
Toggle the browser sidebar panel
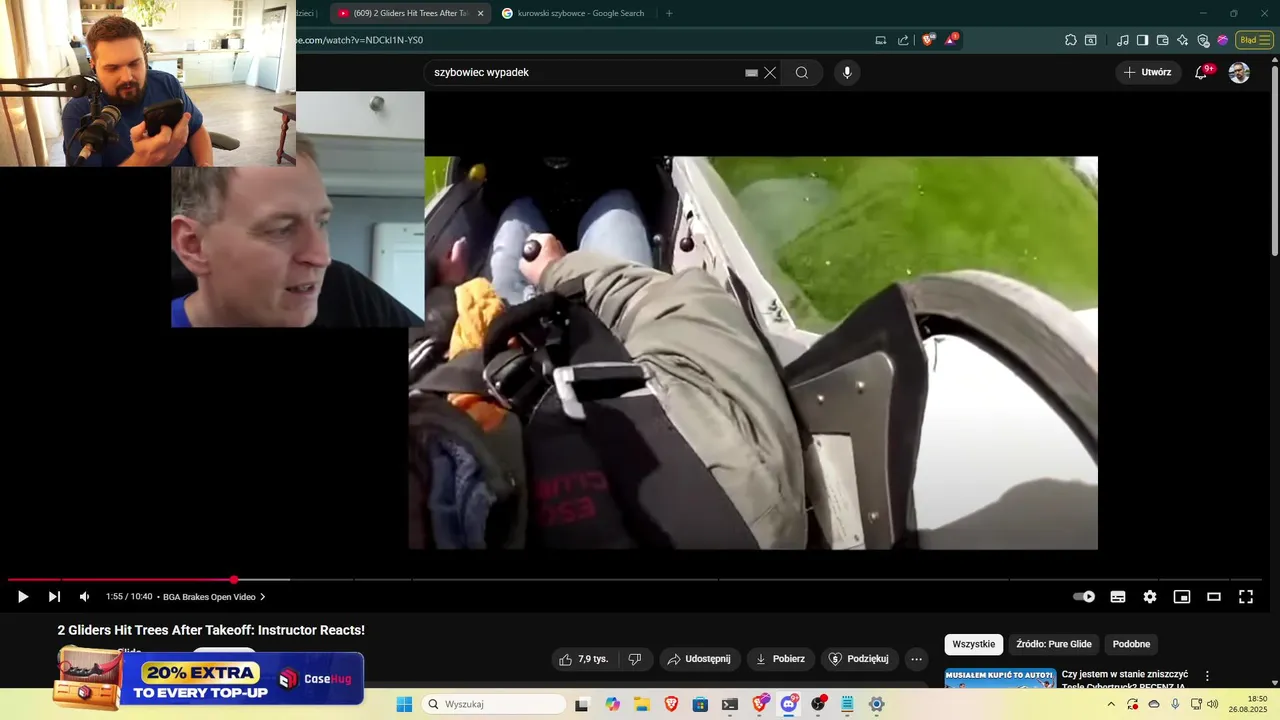tap(1143, 40)
